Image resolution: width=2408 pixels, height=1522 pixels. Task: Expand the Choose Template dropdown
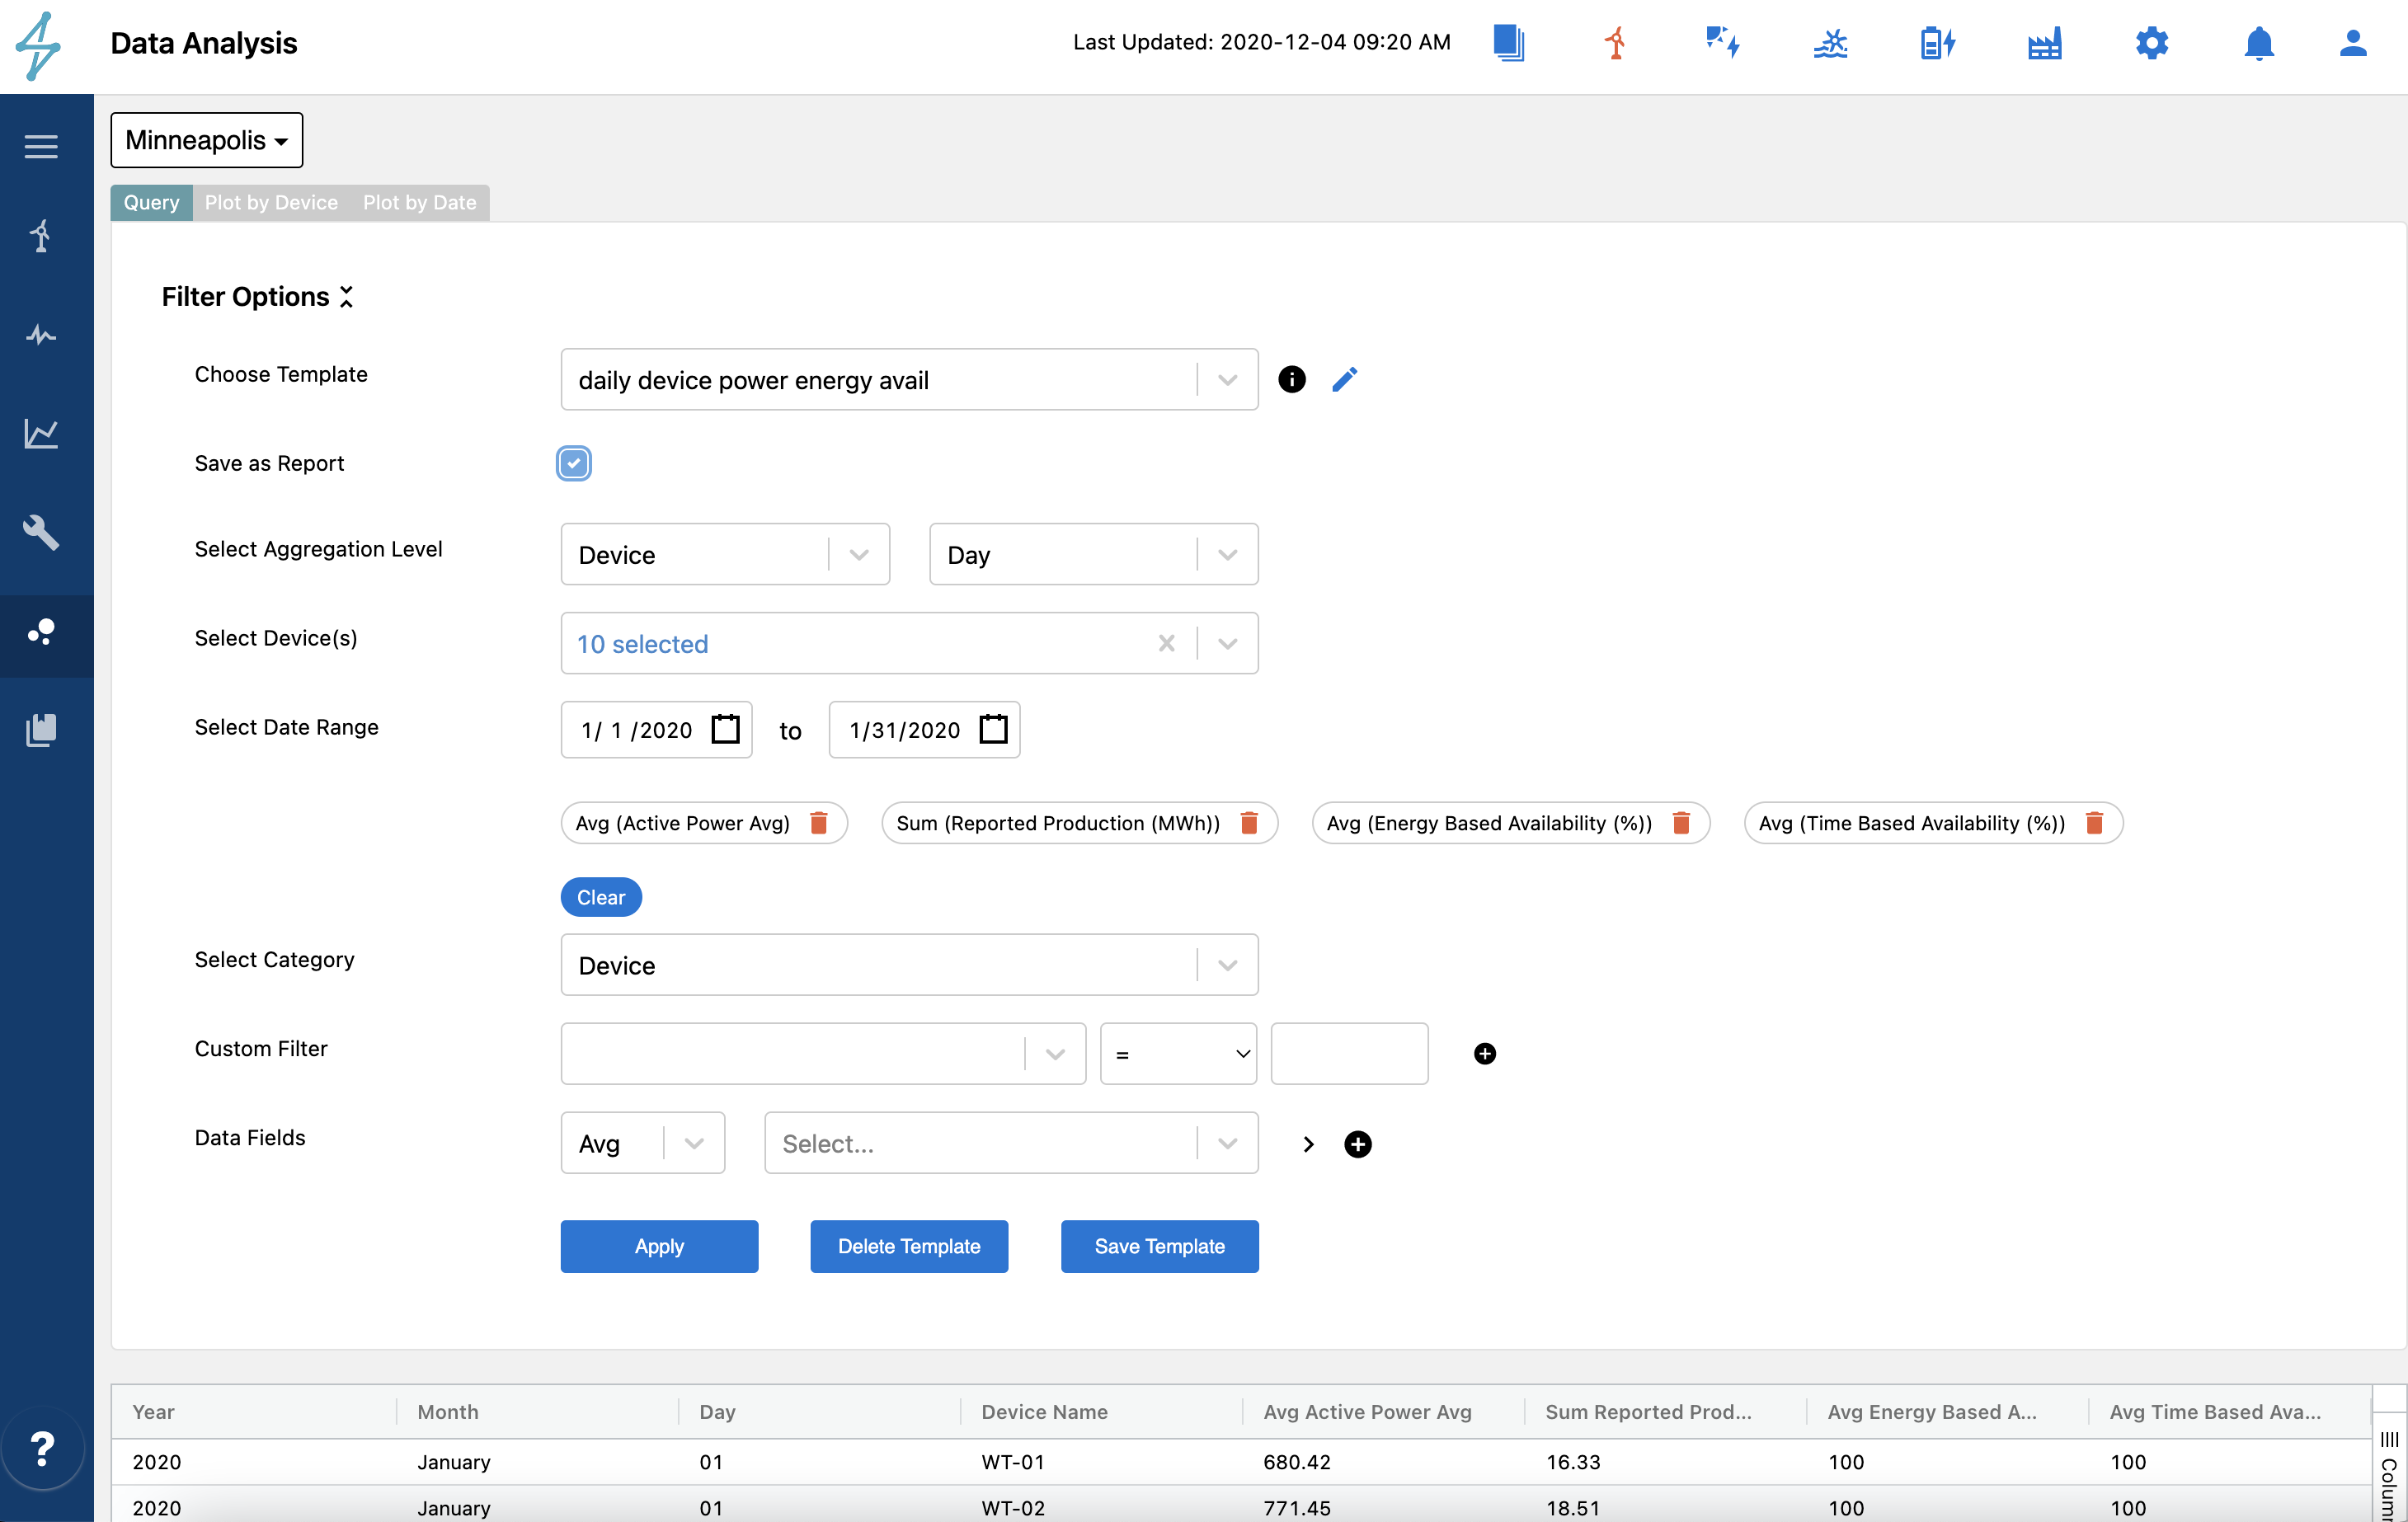[1227, 380]
